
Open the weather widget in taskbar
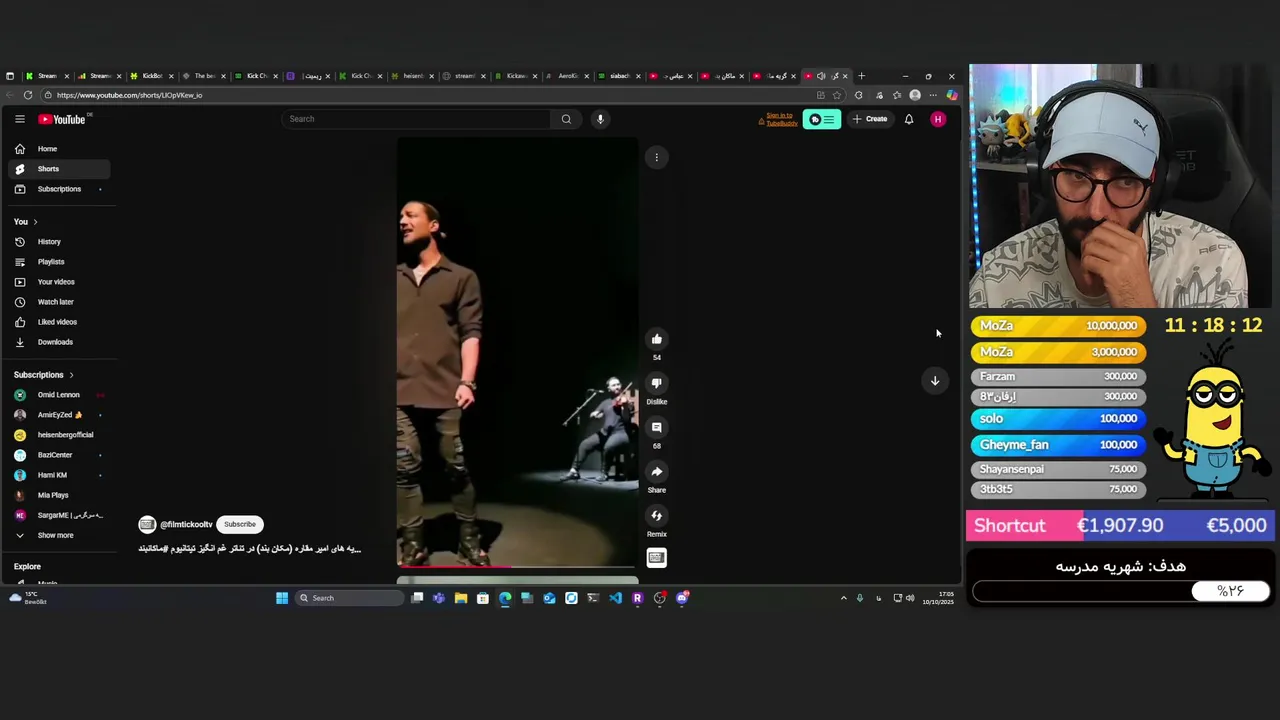[x=28, y=598]
